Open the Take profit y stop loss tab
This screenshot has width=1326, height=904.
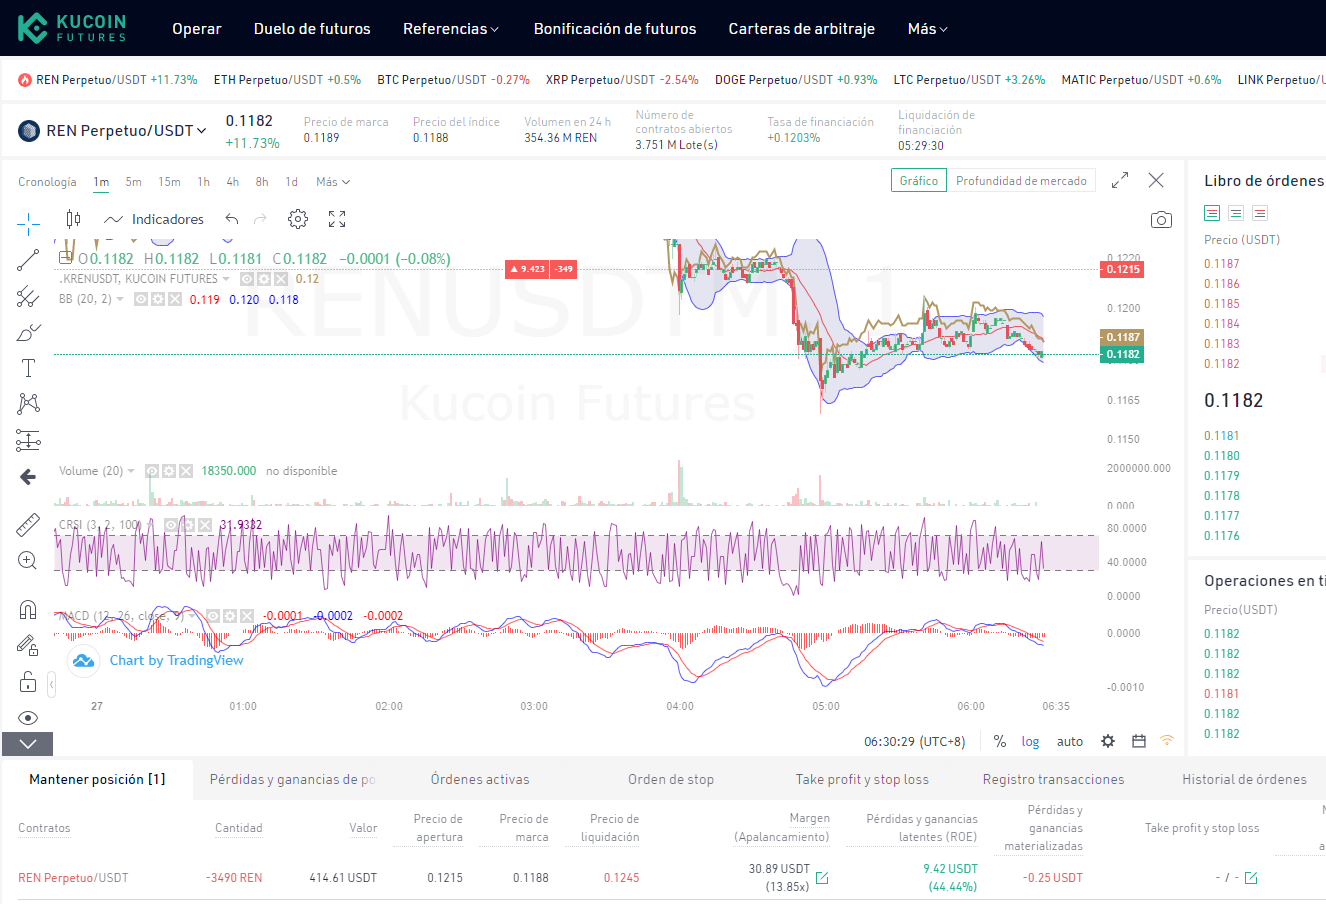pyautogui.click(x=862, y=779)
